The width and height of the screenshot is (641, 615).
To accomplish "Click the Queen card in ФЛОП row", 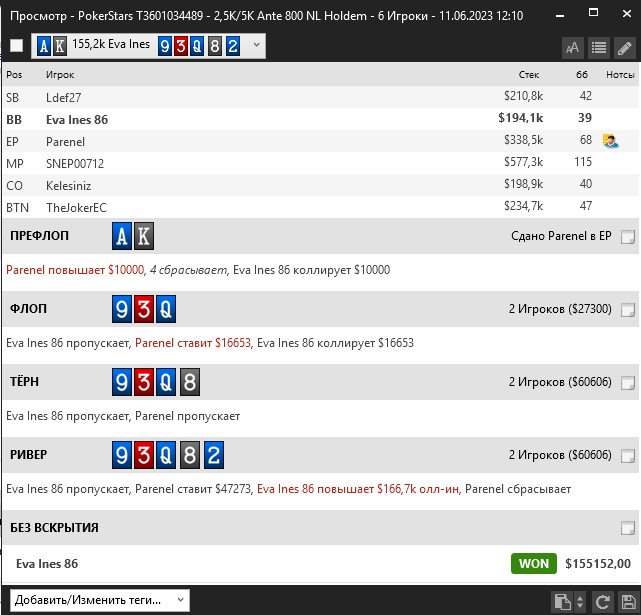I will point(166,309).
